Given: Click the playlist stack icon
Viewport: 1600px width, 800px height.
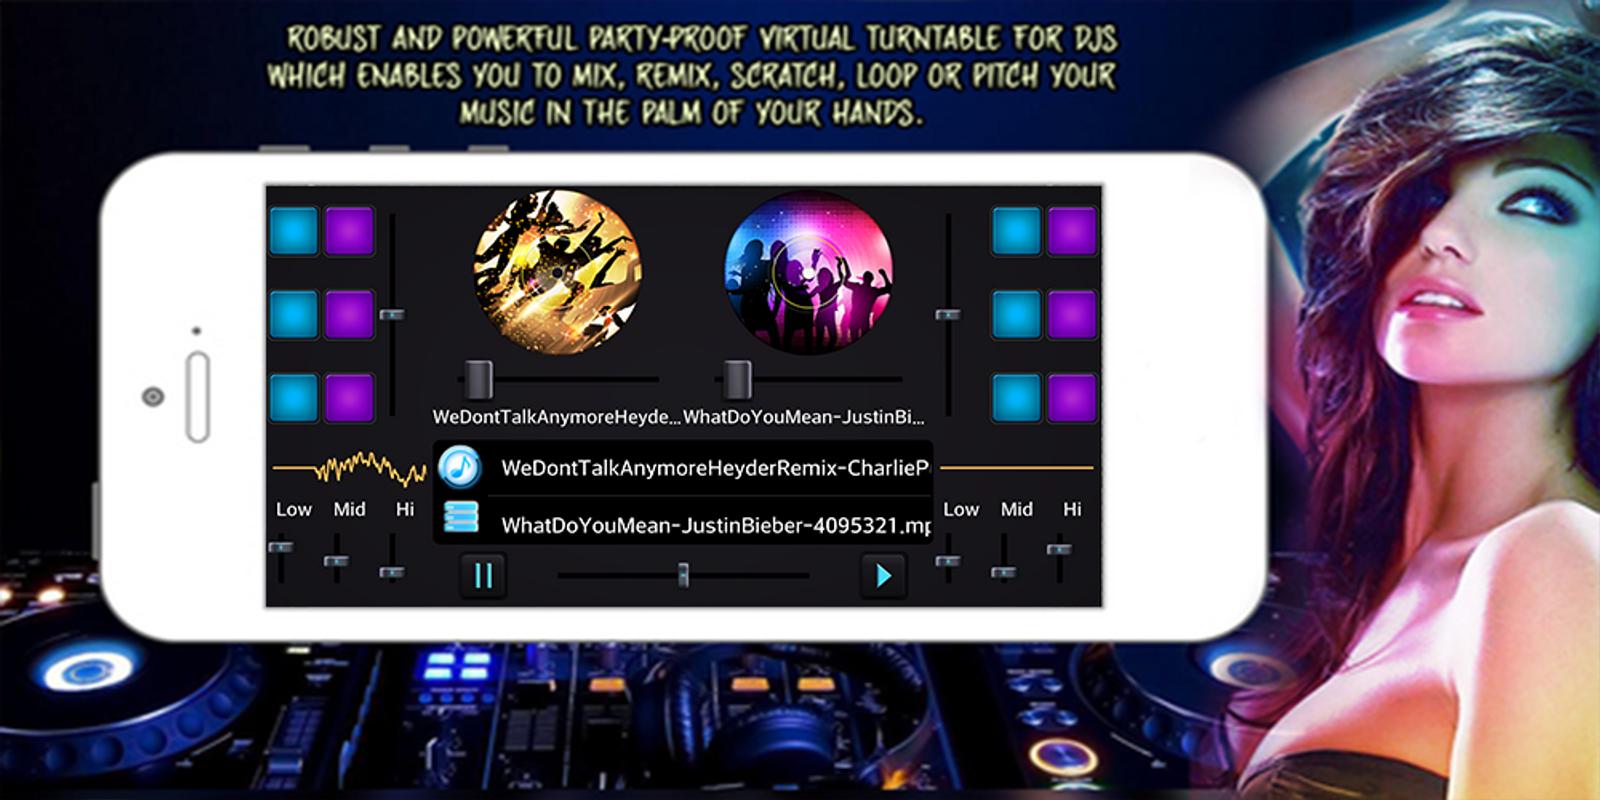Looking at the screenshot, I should [461, 518].
